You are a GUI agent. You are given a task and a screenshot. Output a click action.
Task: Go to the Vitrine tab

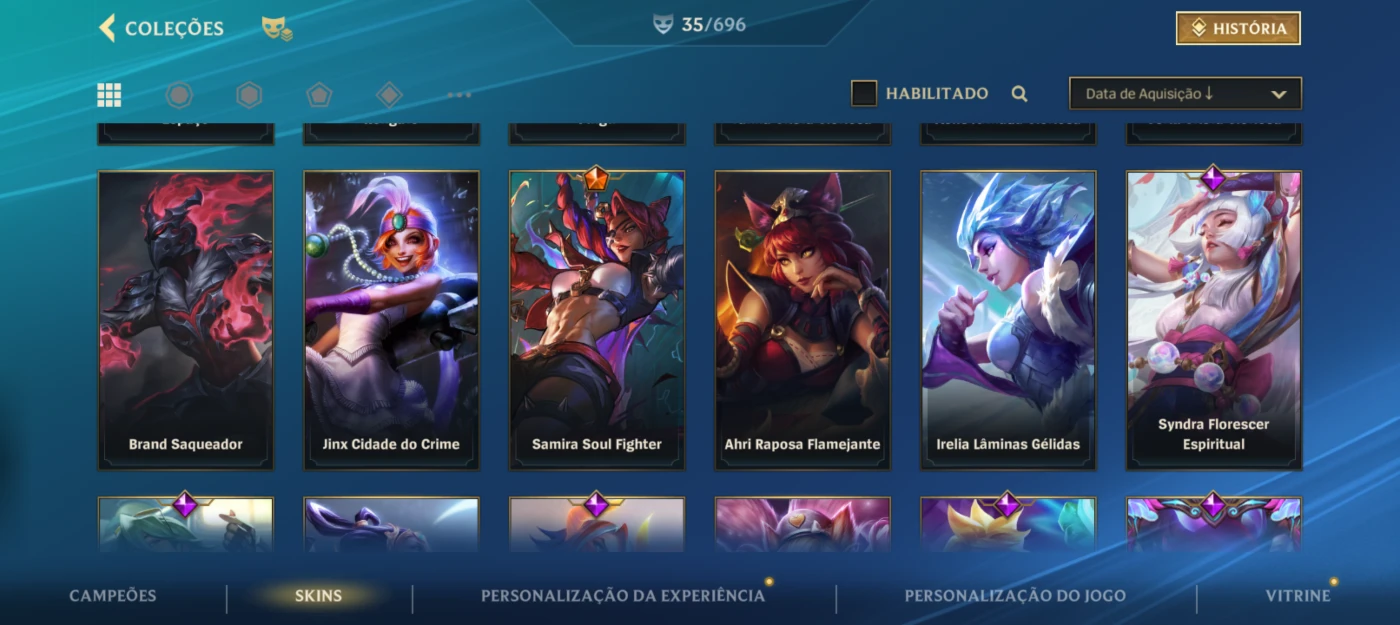(x=1298, y=596)
